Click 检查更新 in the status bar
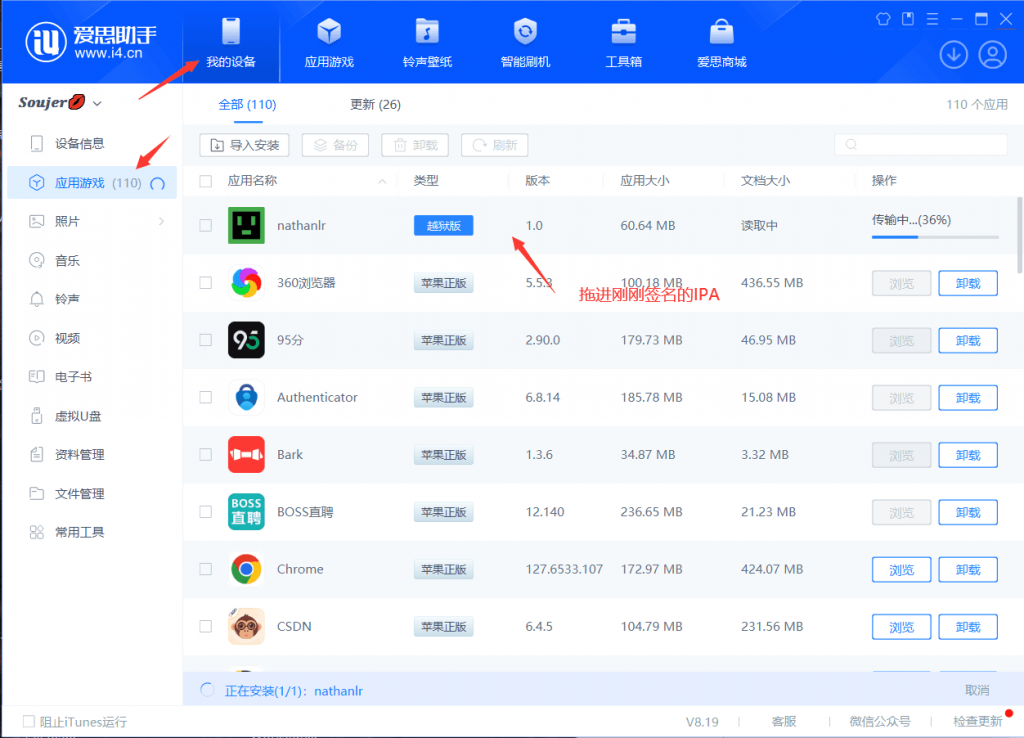The height and width of the screenshot is (738, 1024). 978,721
